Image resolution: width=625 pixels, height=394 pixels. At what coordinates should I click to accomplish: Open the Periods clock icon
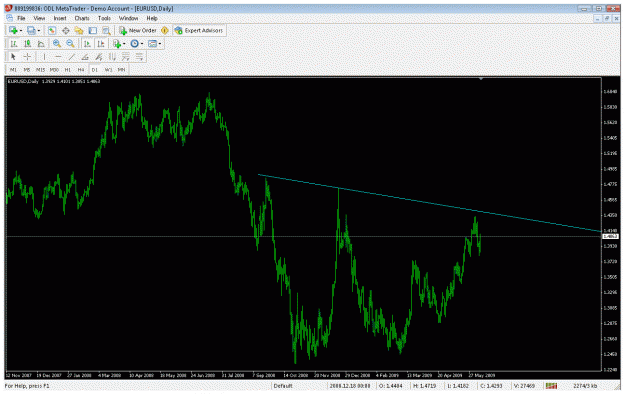pyautogui.click(x=135, y=43)
